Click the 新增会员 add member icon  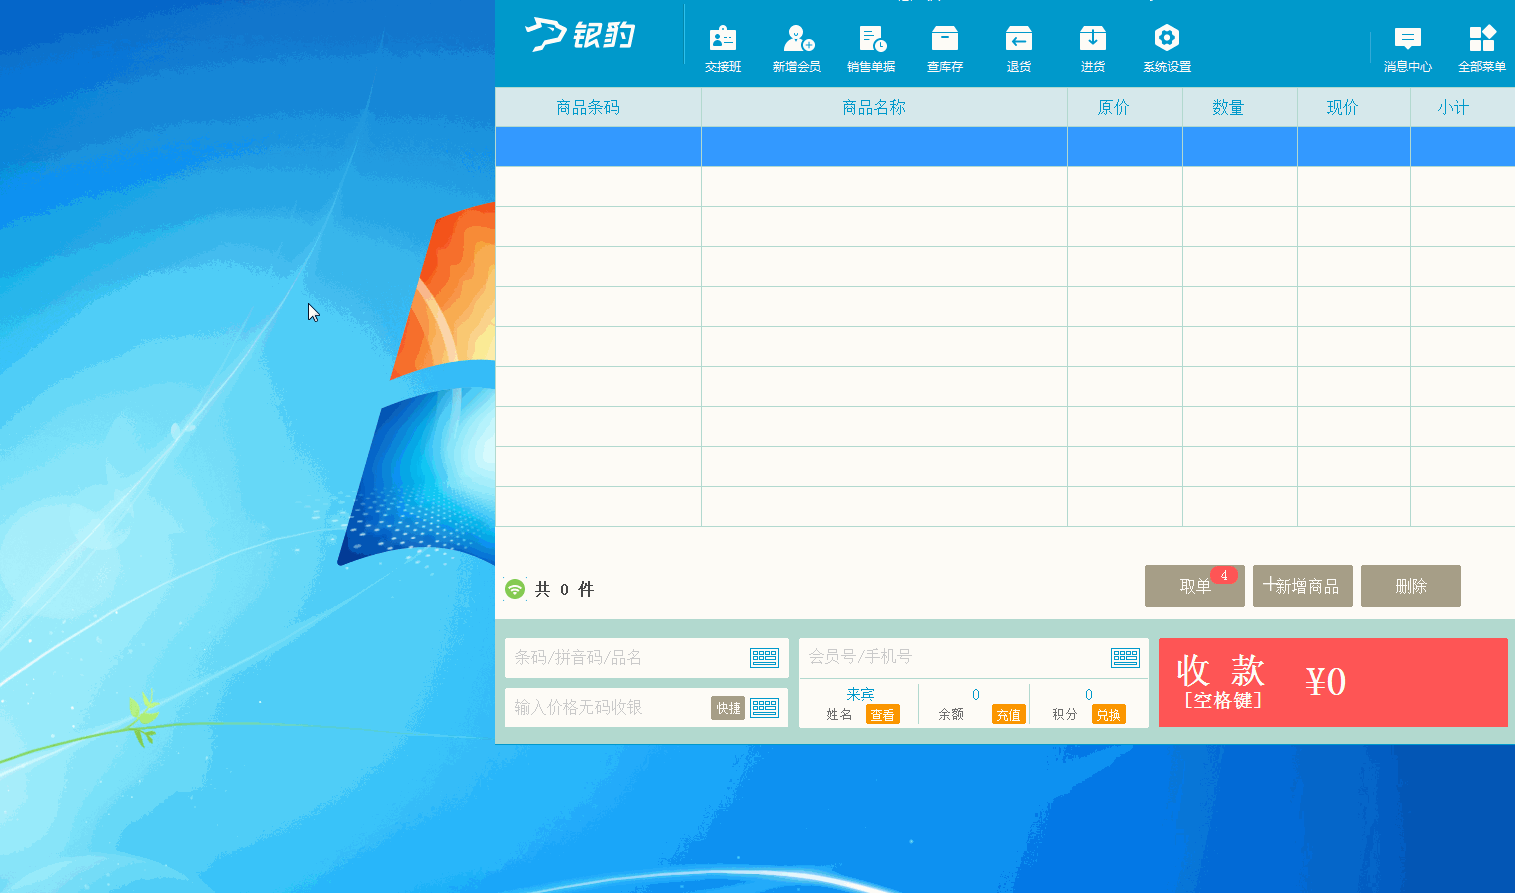point(796,48)
